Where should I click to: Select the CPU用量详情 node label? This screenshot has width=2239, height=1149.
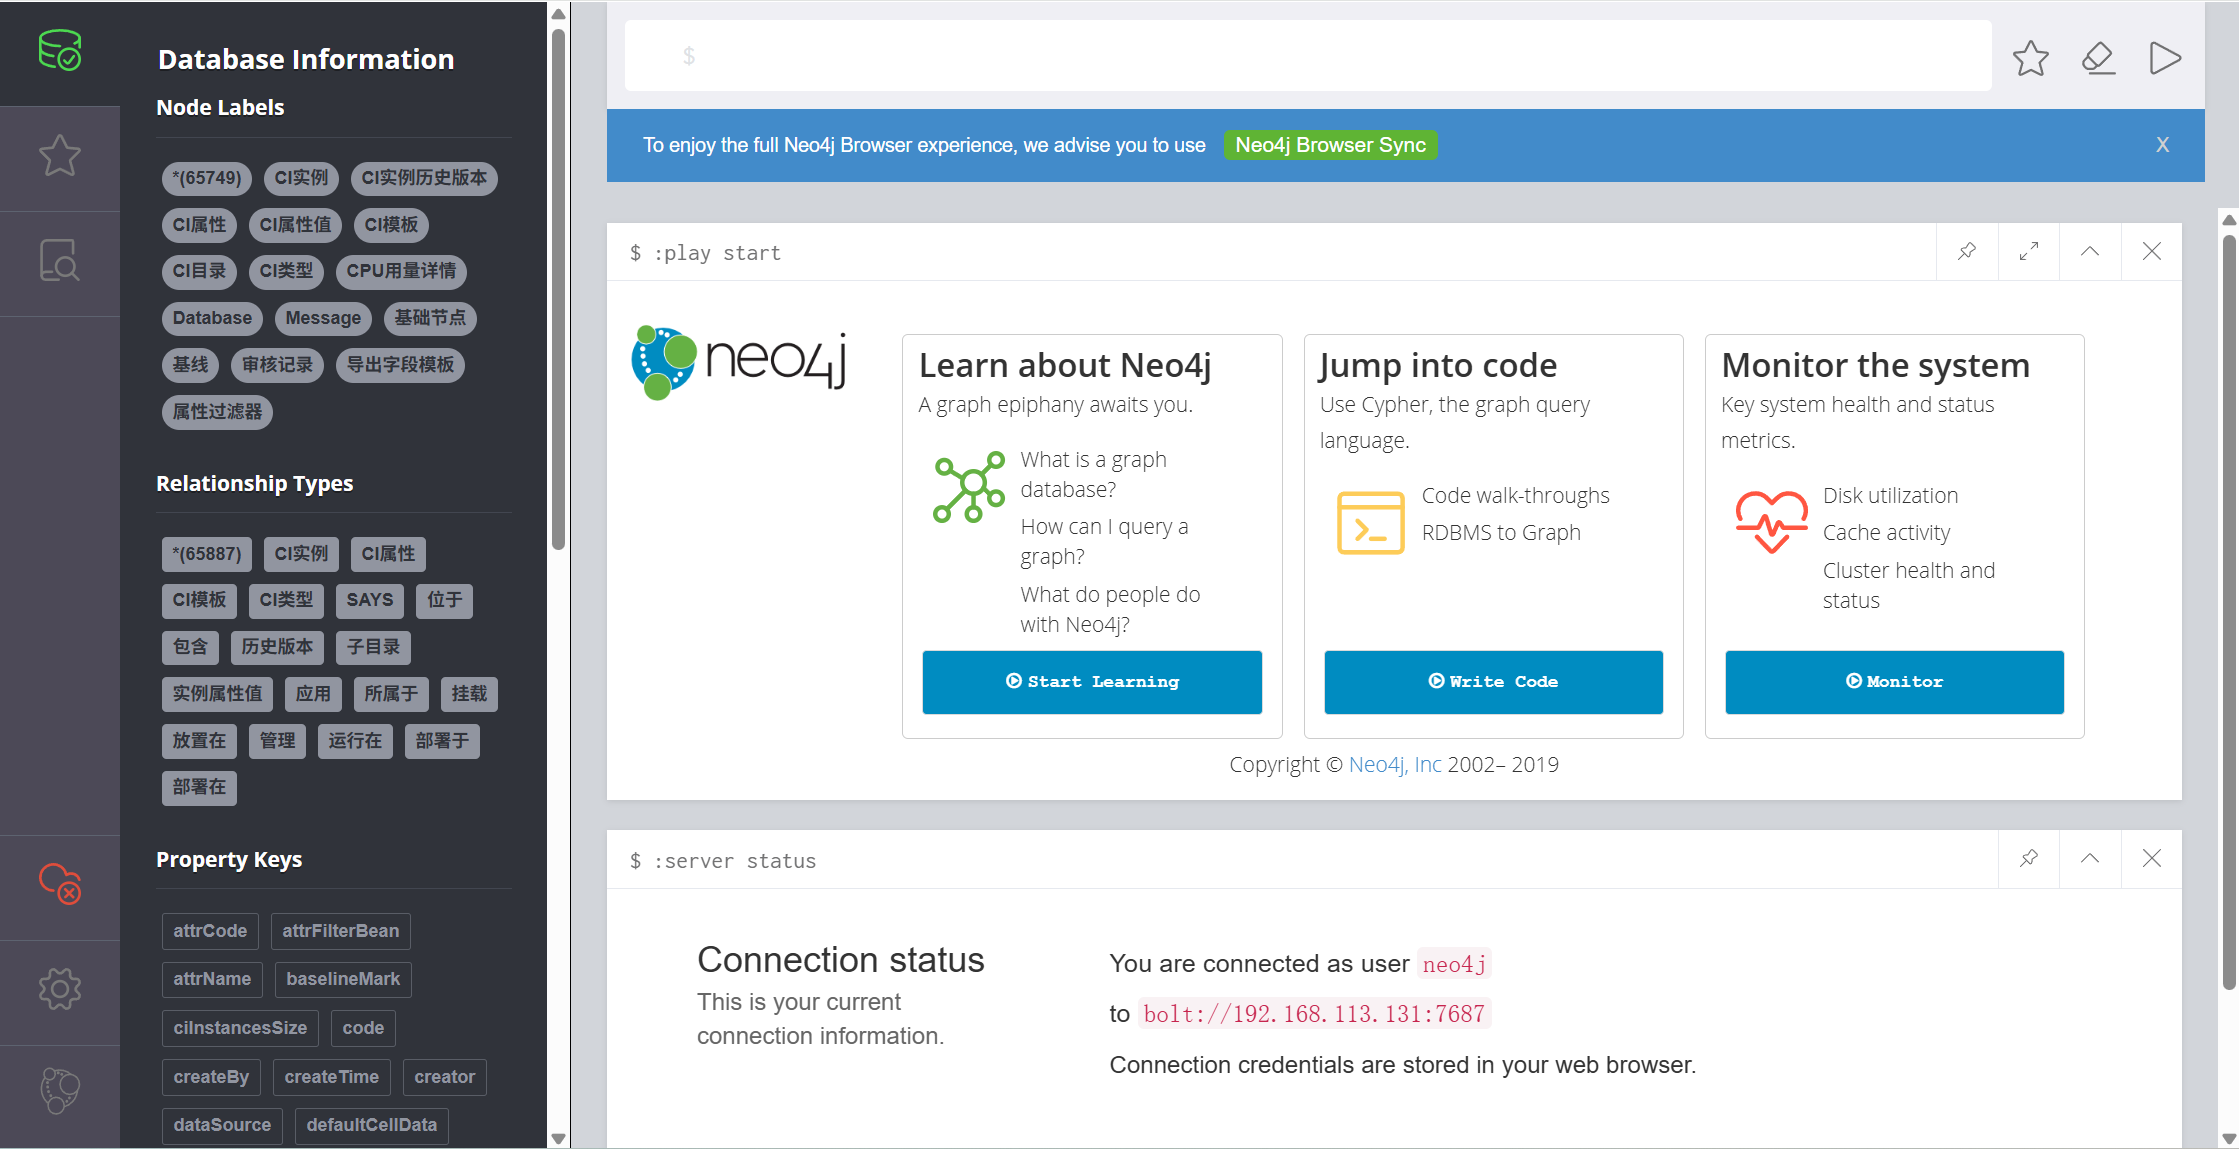tap(401, 271)
